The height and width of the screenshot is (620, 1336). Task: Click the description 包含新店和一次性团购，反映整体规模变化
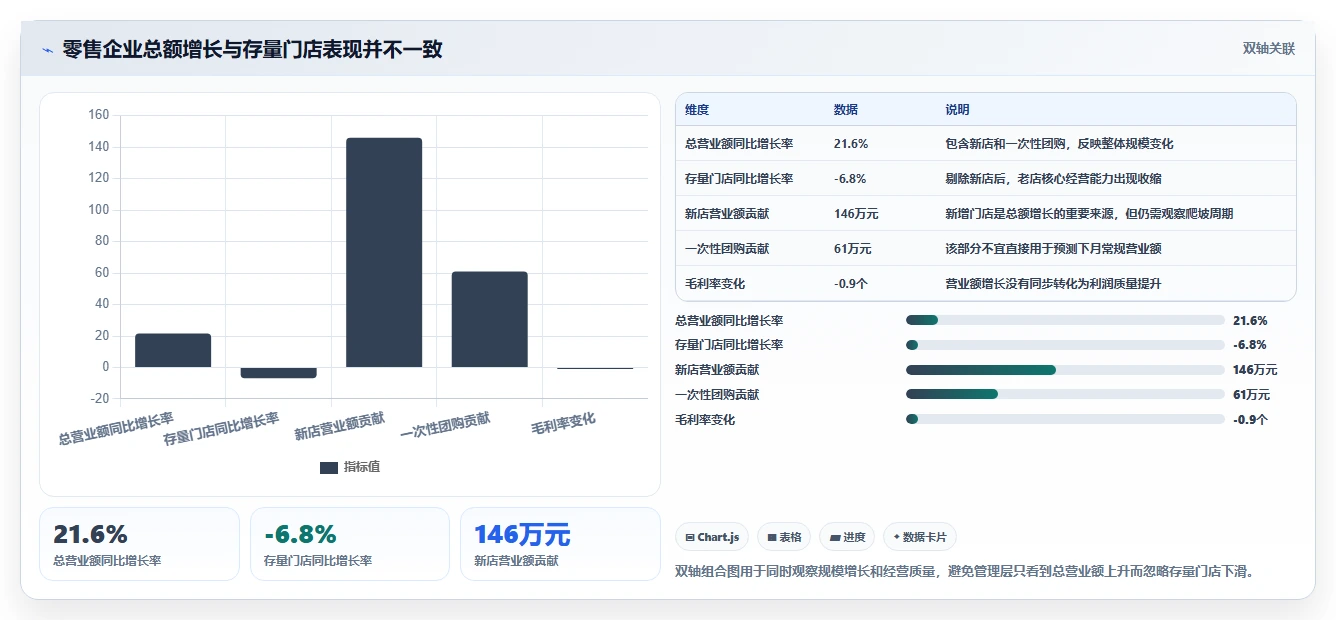coord(1060,144)
